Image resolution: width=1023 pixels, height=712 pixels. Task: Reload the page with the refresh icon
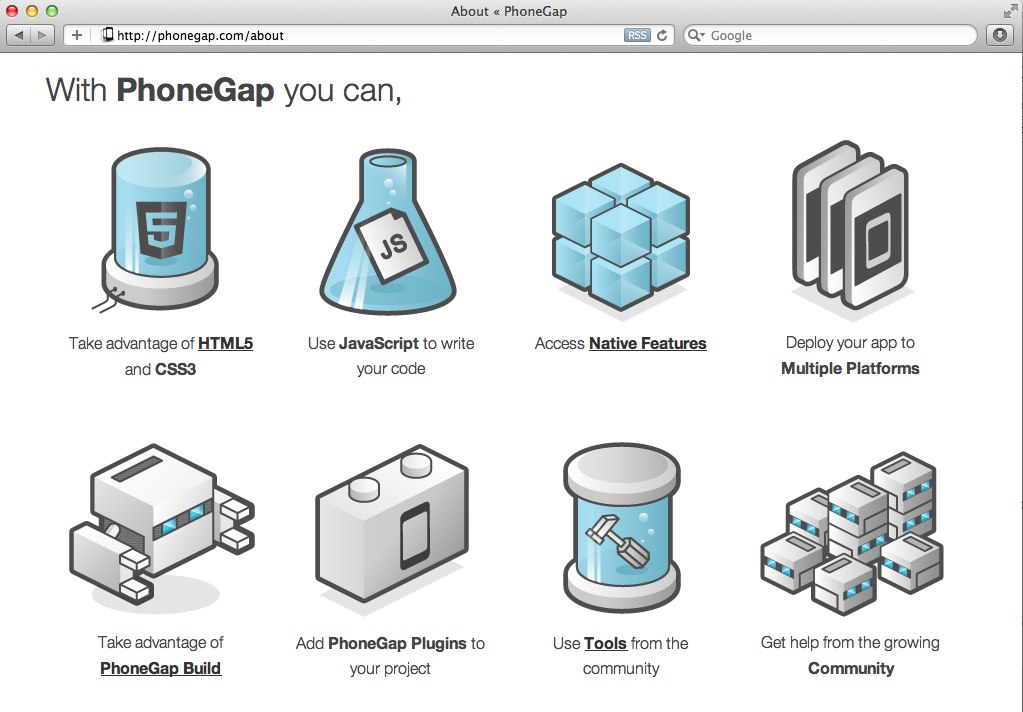point(662,35)
